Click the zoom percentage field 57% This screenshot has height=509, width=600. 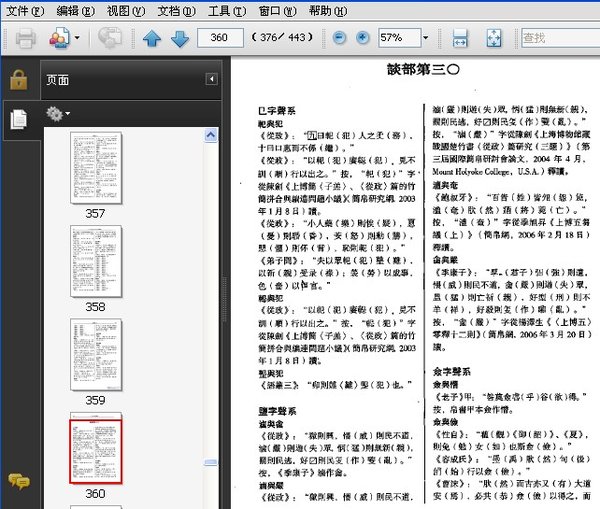point(399,38)
